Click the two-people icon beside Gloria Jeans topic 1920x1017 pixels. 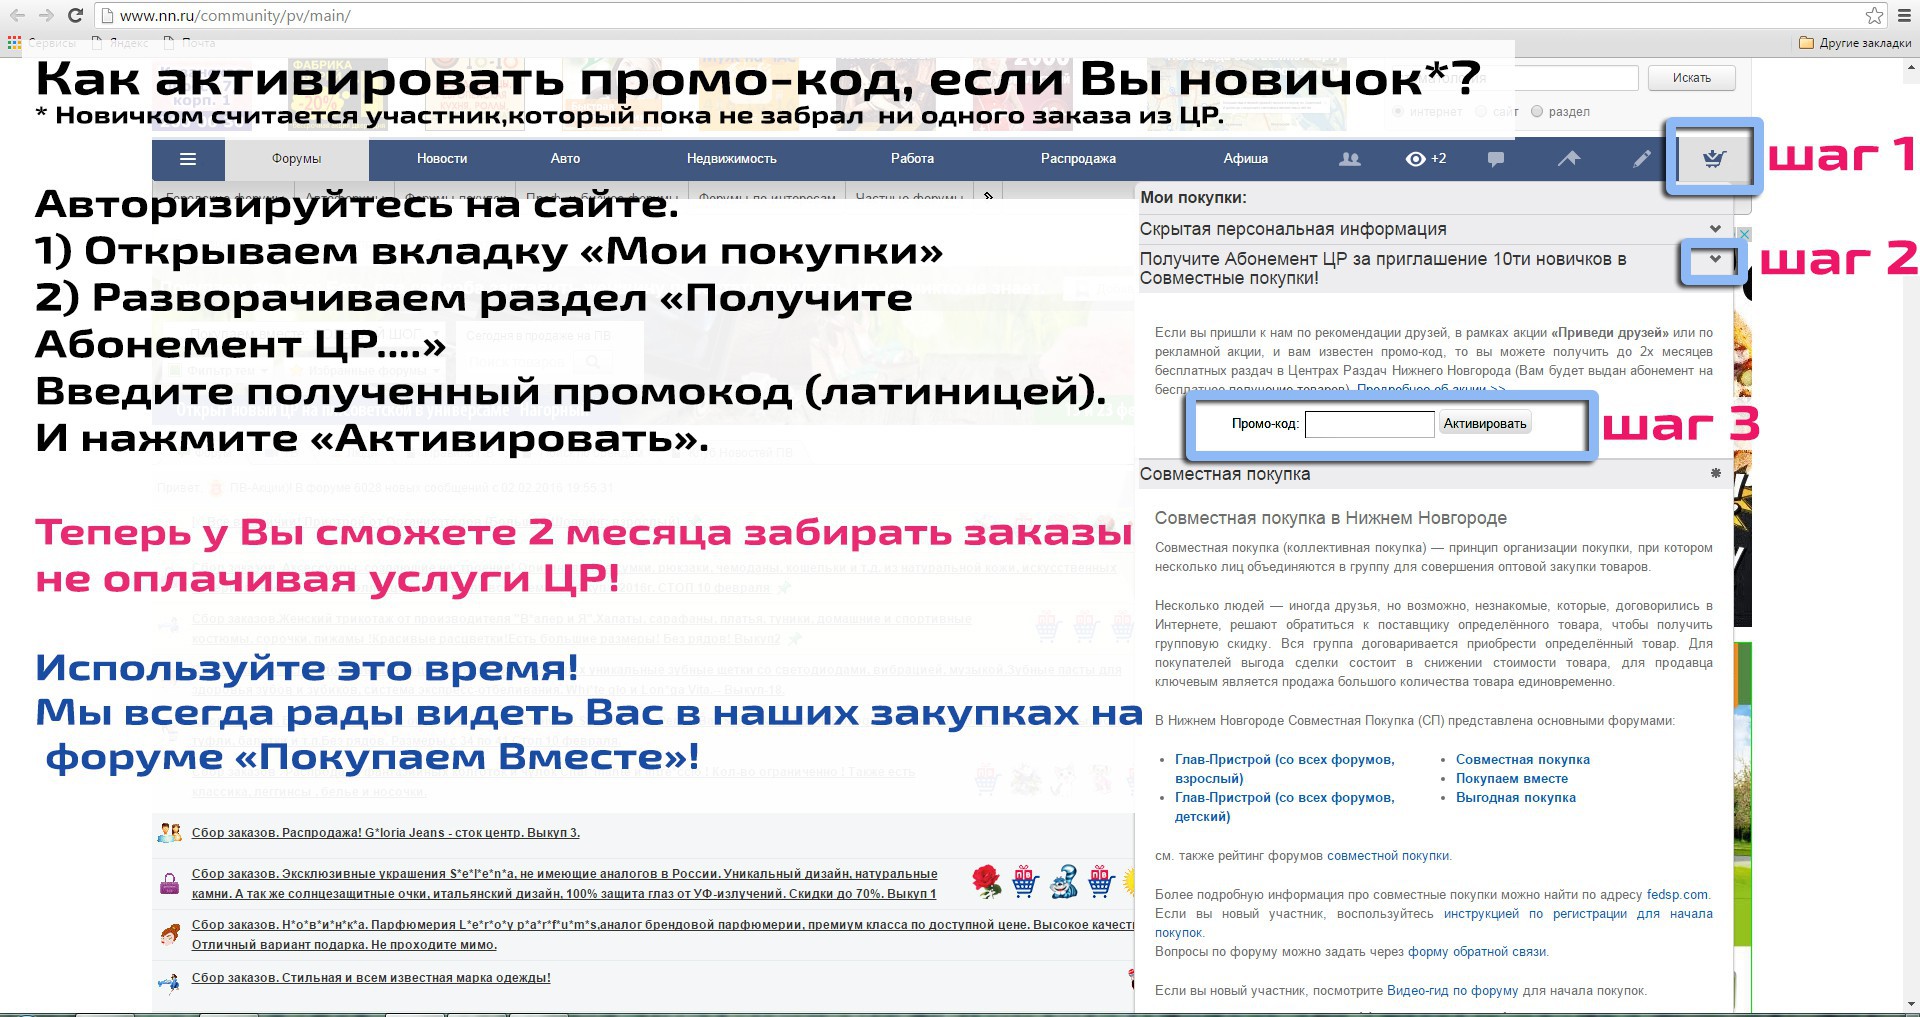169,832
